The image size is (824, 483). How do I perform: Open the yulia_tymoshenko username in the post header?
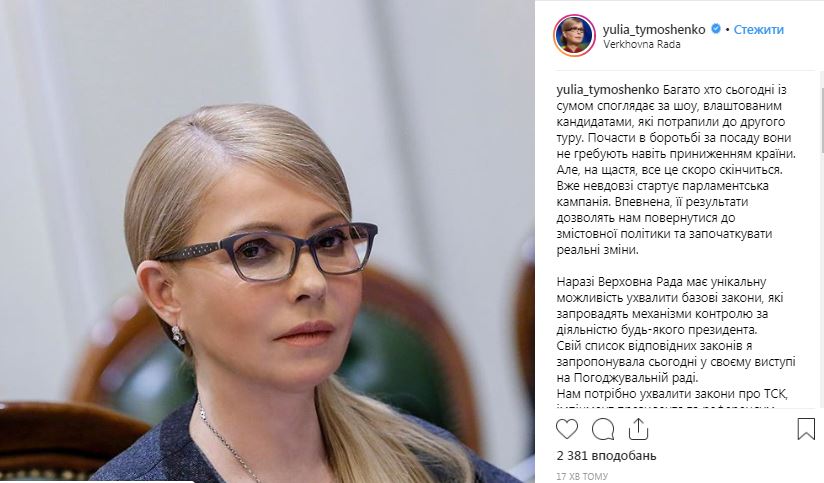(654, 29)
